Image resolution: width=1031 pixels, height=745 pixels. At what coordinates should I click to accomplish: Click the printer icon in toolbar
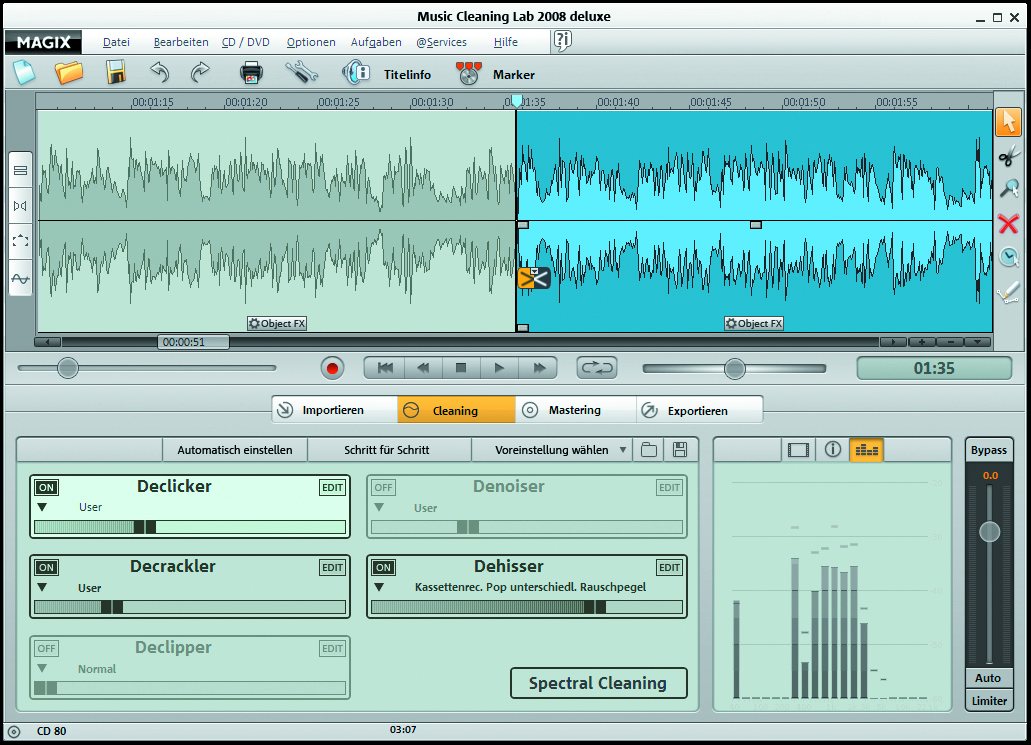[251, 73]
